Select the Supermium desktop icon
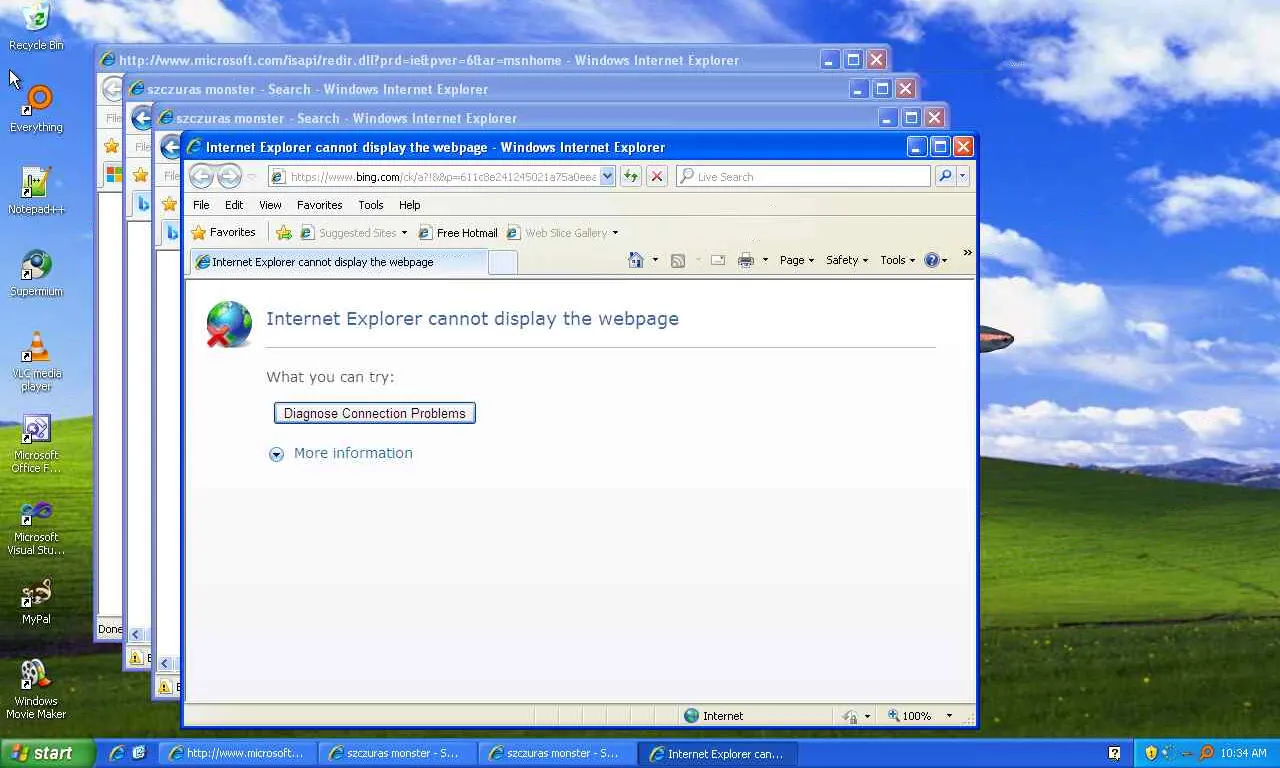This screenshot has height=768, width=1280. coord(36,273)
